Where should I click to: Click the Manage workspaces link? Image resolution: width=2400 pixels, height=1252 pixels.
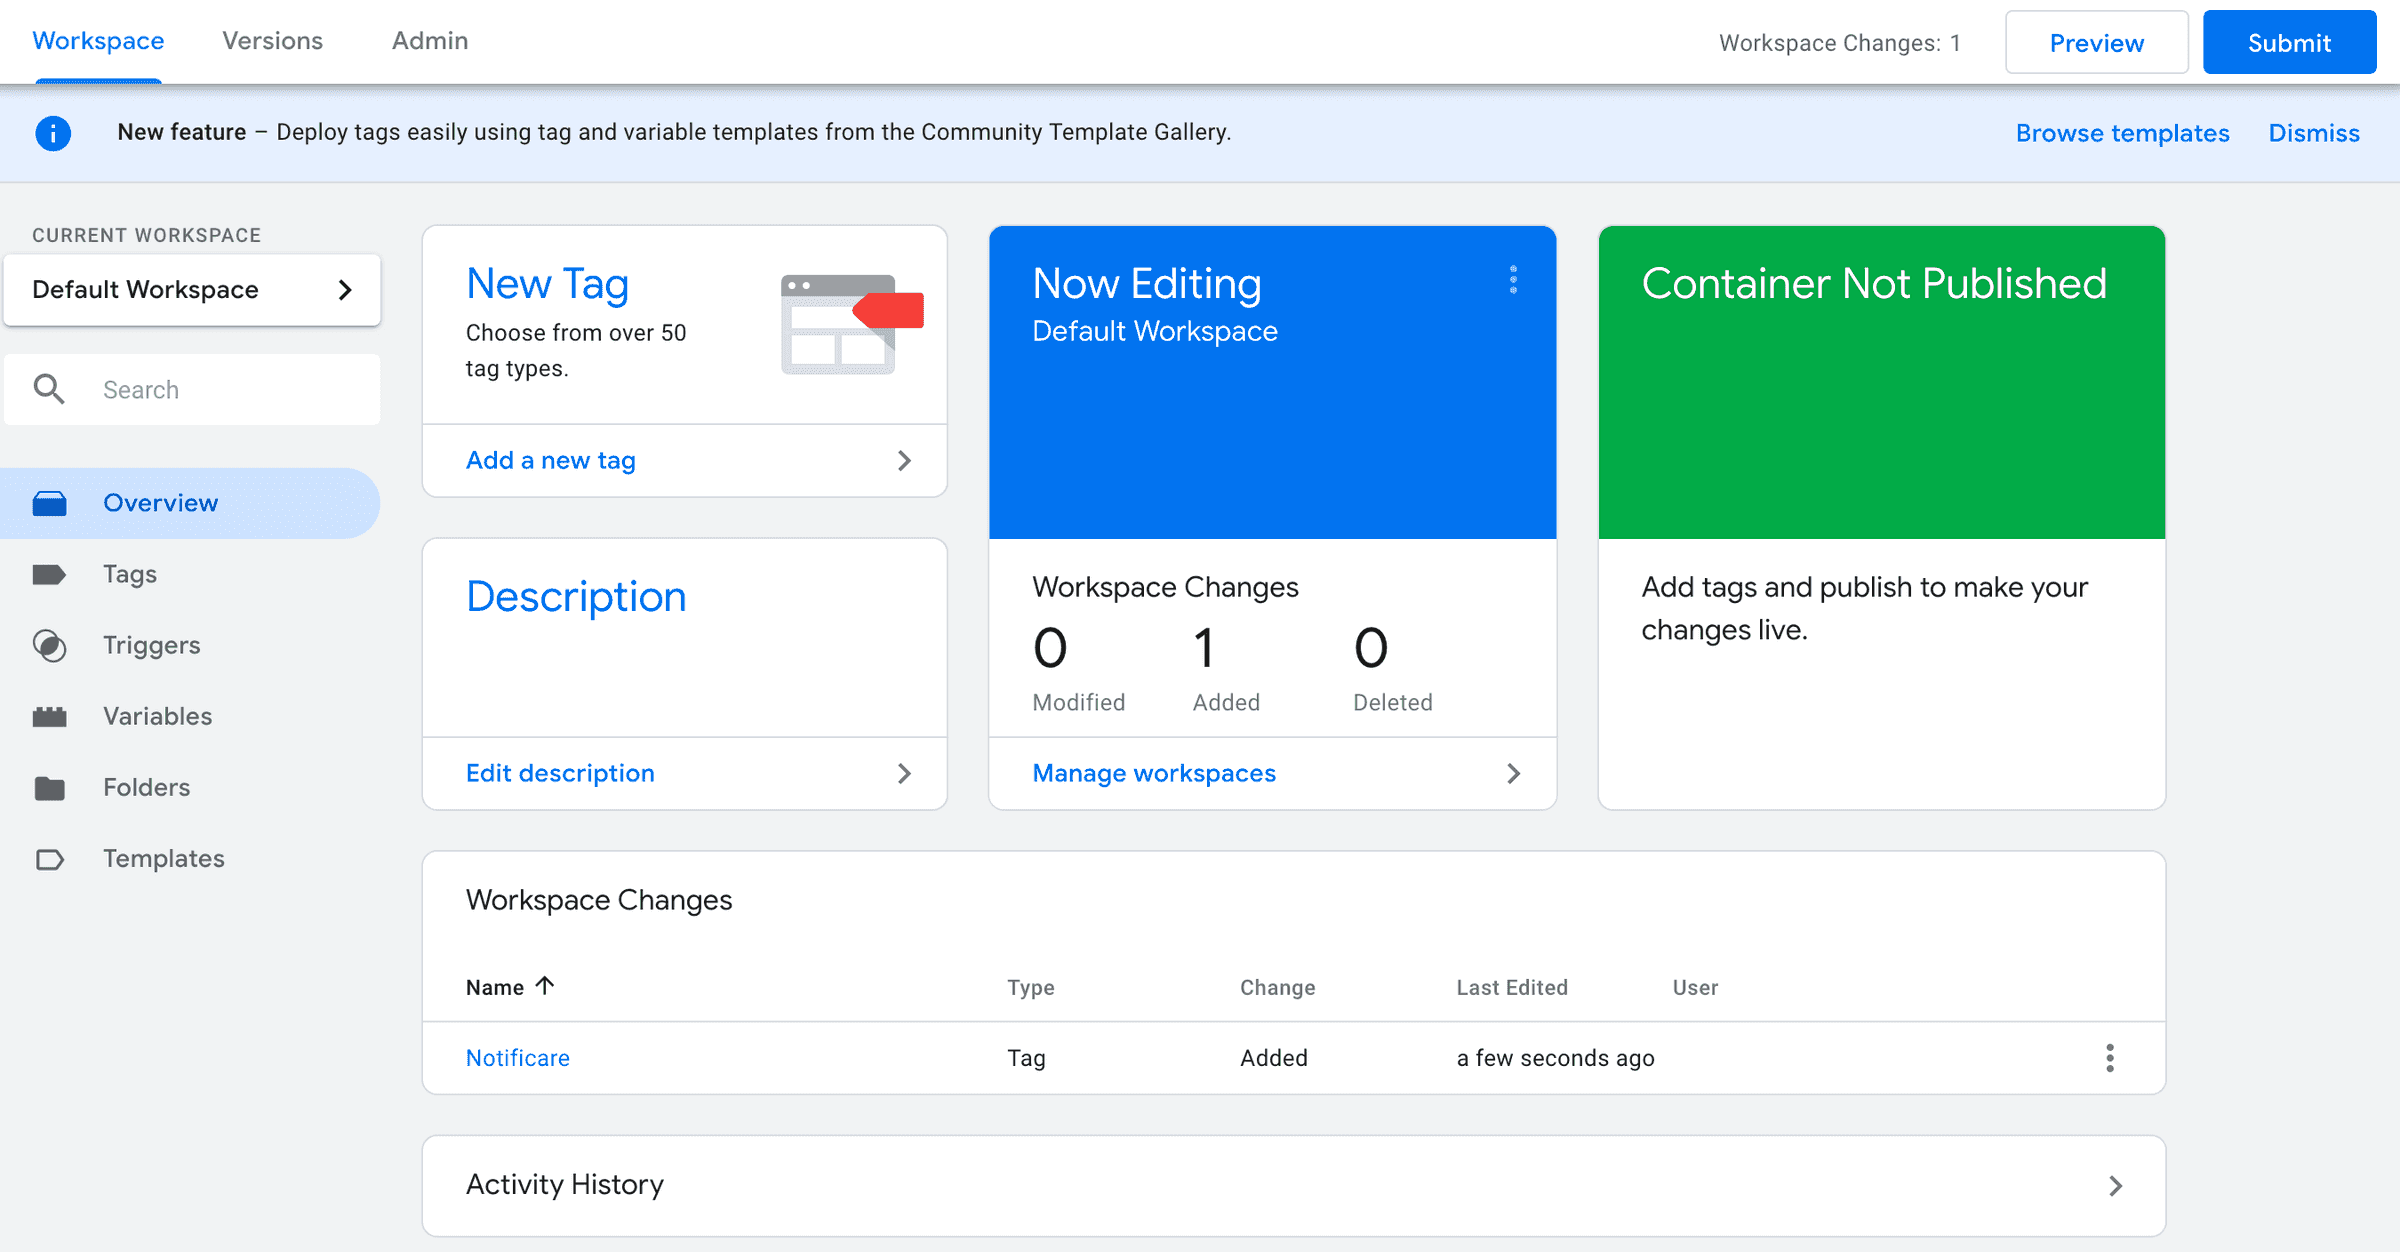(1154, 773)
